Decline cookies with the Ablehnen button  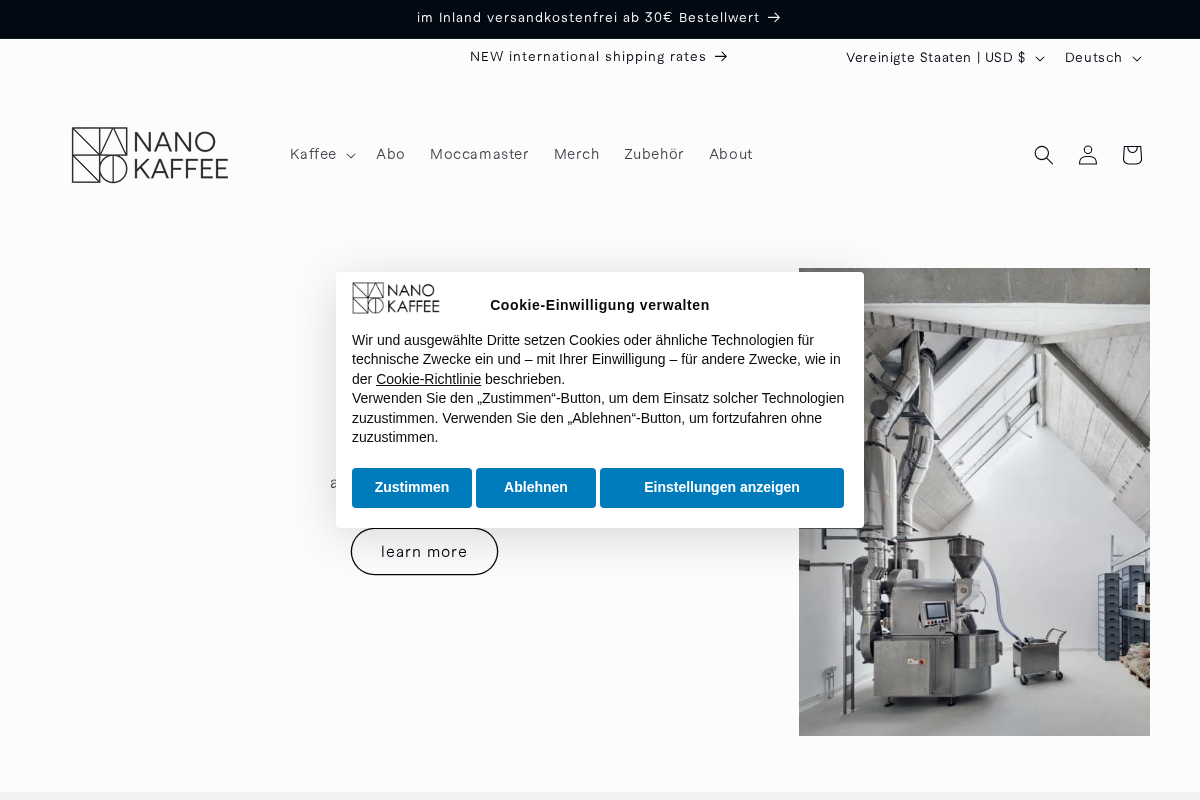click(x=536, y=488)
